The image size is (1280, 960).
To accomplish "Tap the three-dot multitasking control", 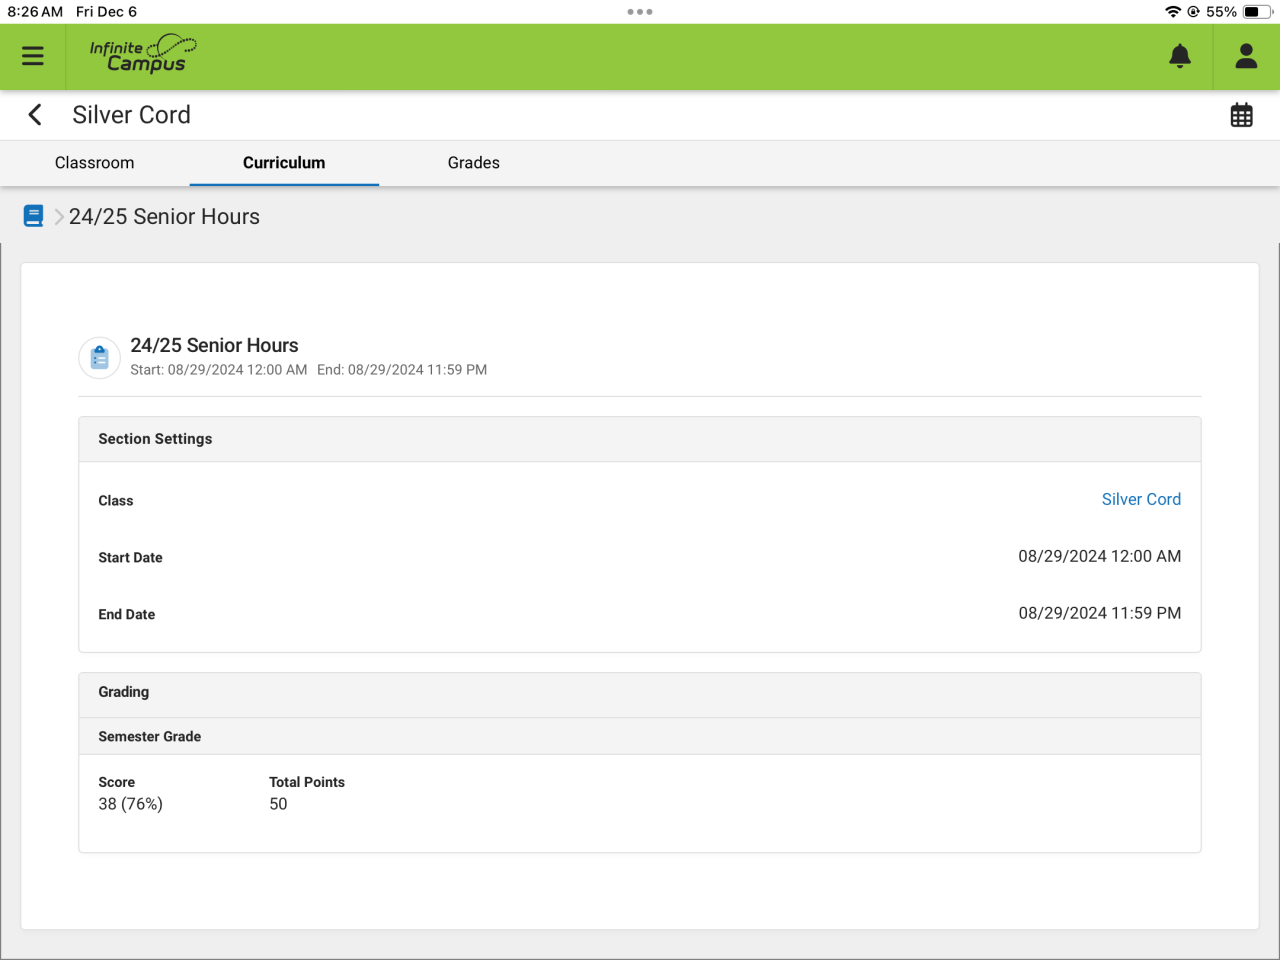I will [x=640, y=12].
